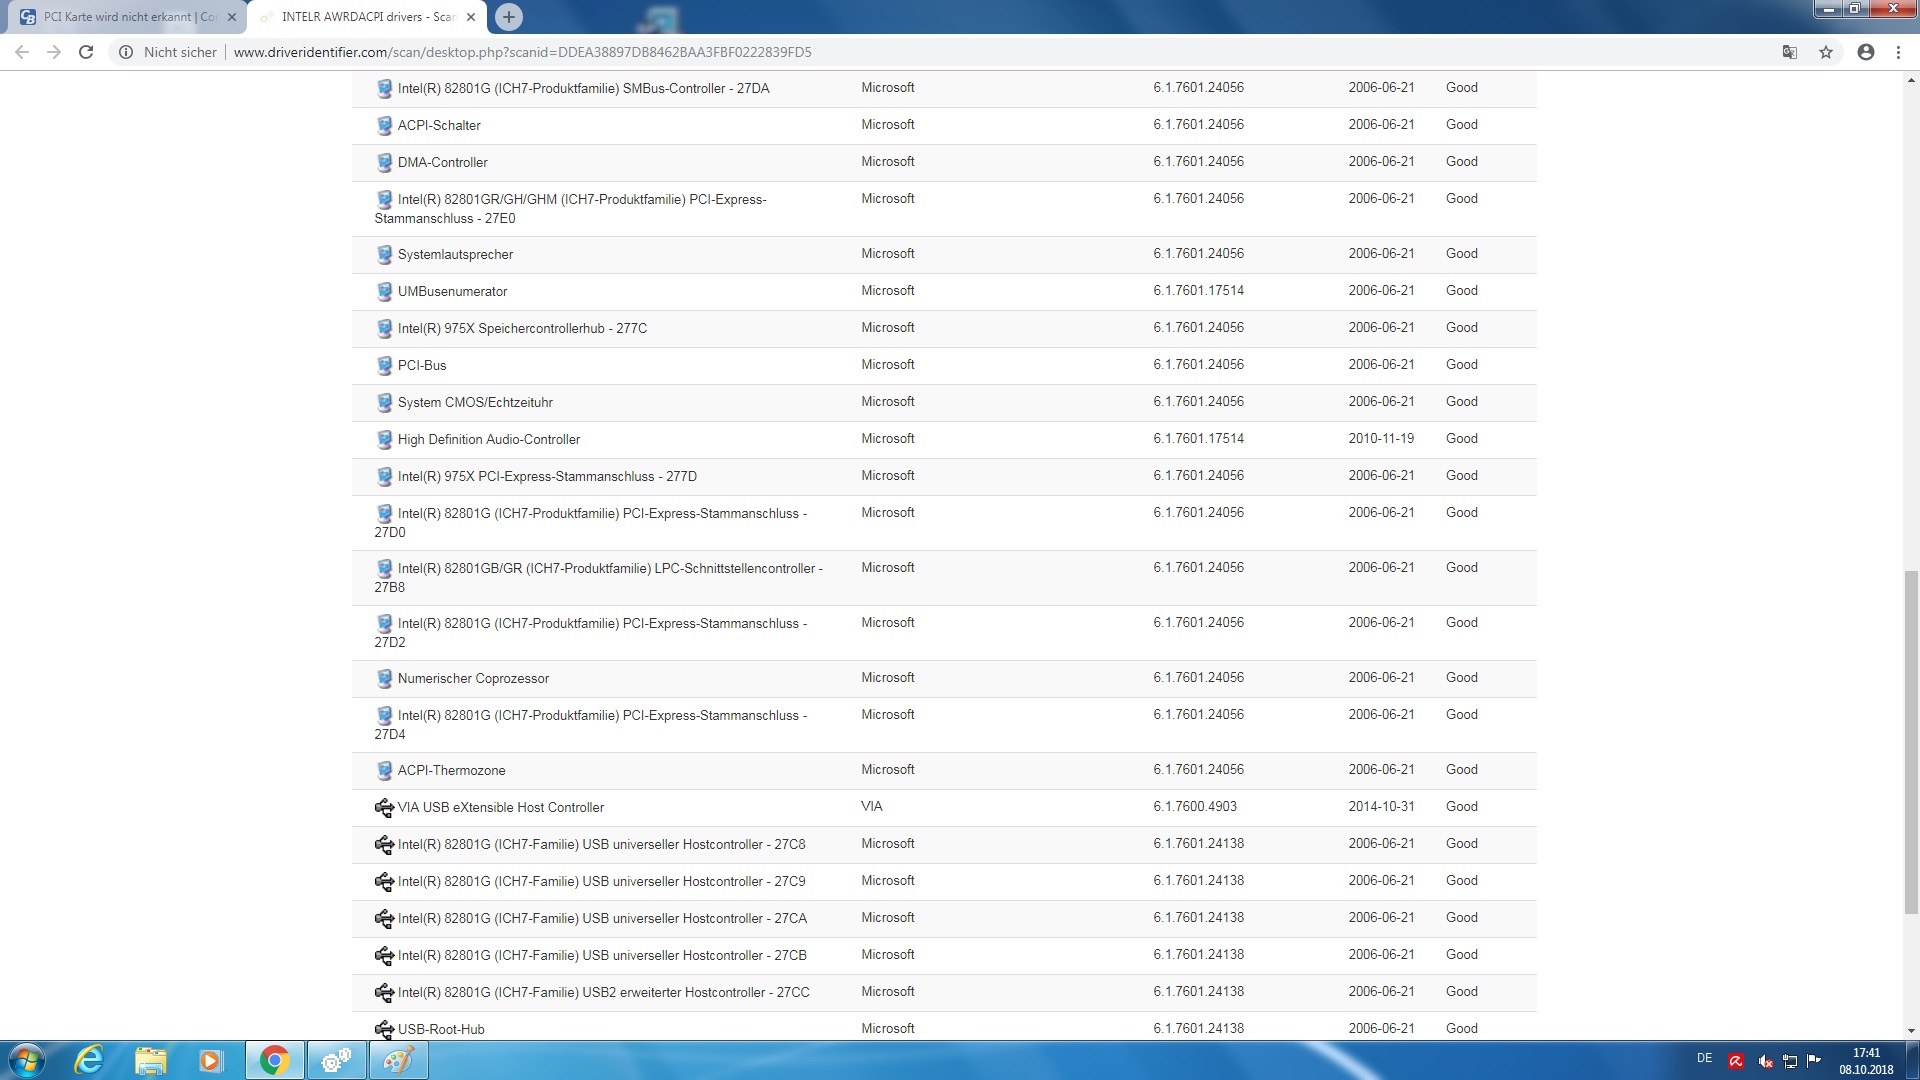Viewport: 1920px width, 1080px height.
Task: Click the DE language indicator in tray
Action: click(1704, 1058)
